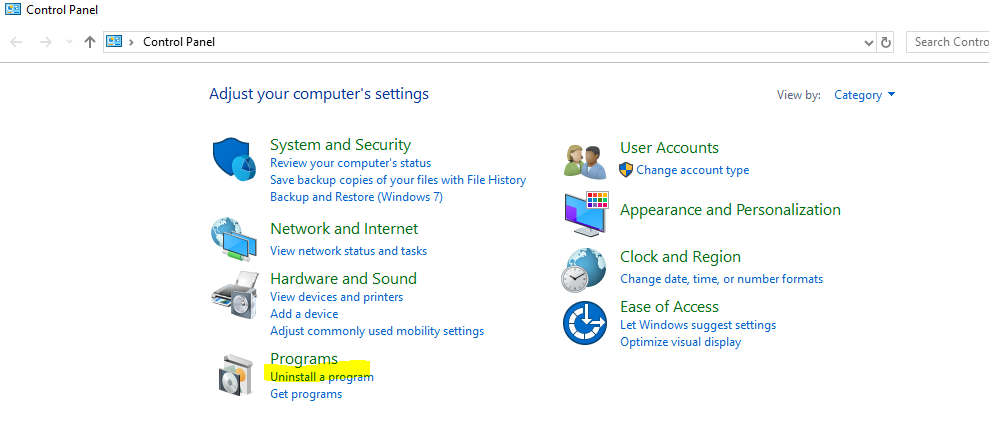Click Change account type
The width and height of the screenshot is (989, 428).
693,170
